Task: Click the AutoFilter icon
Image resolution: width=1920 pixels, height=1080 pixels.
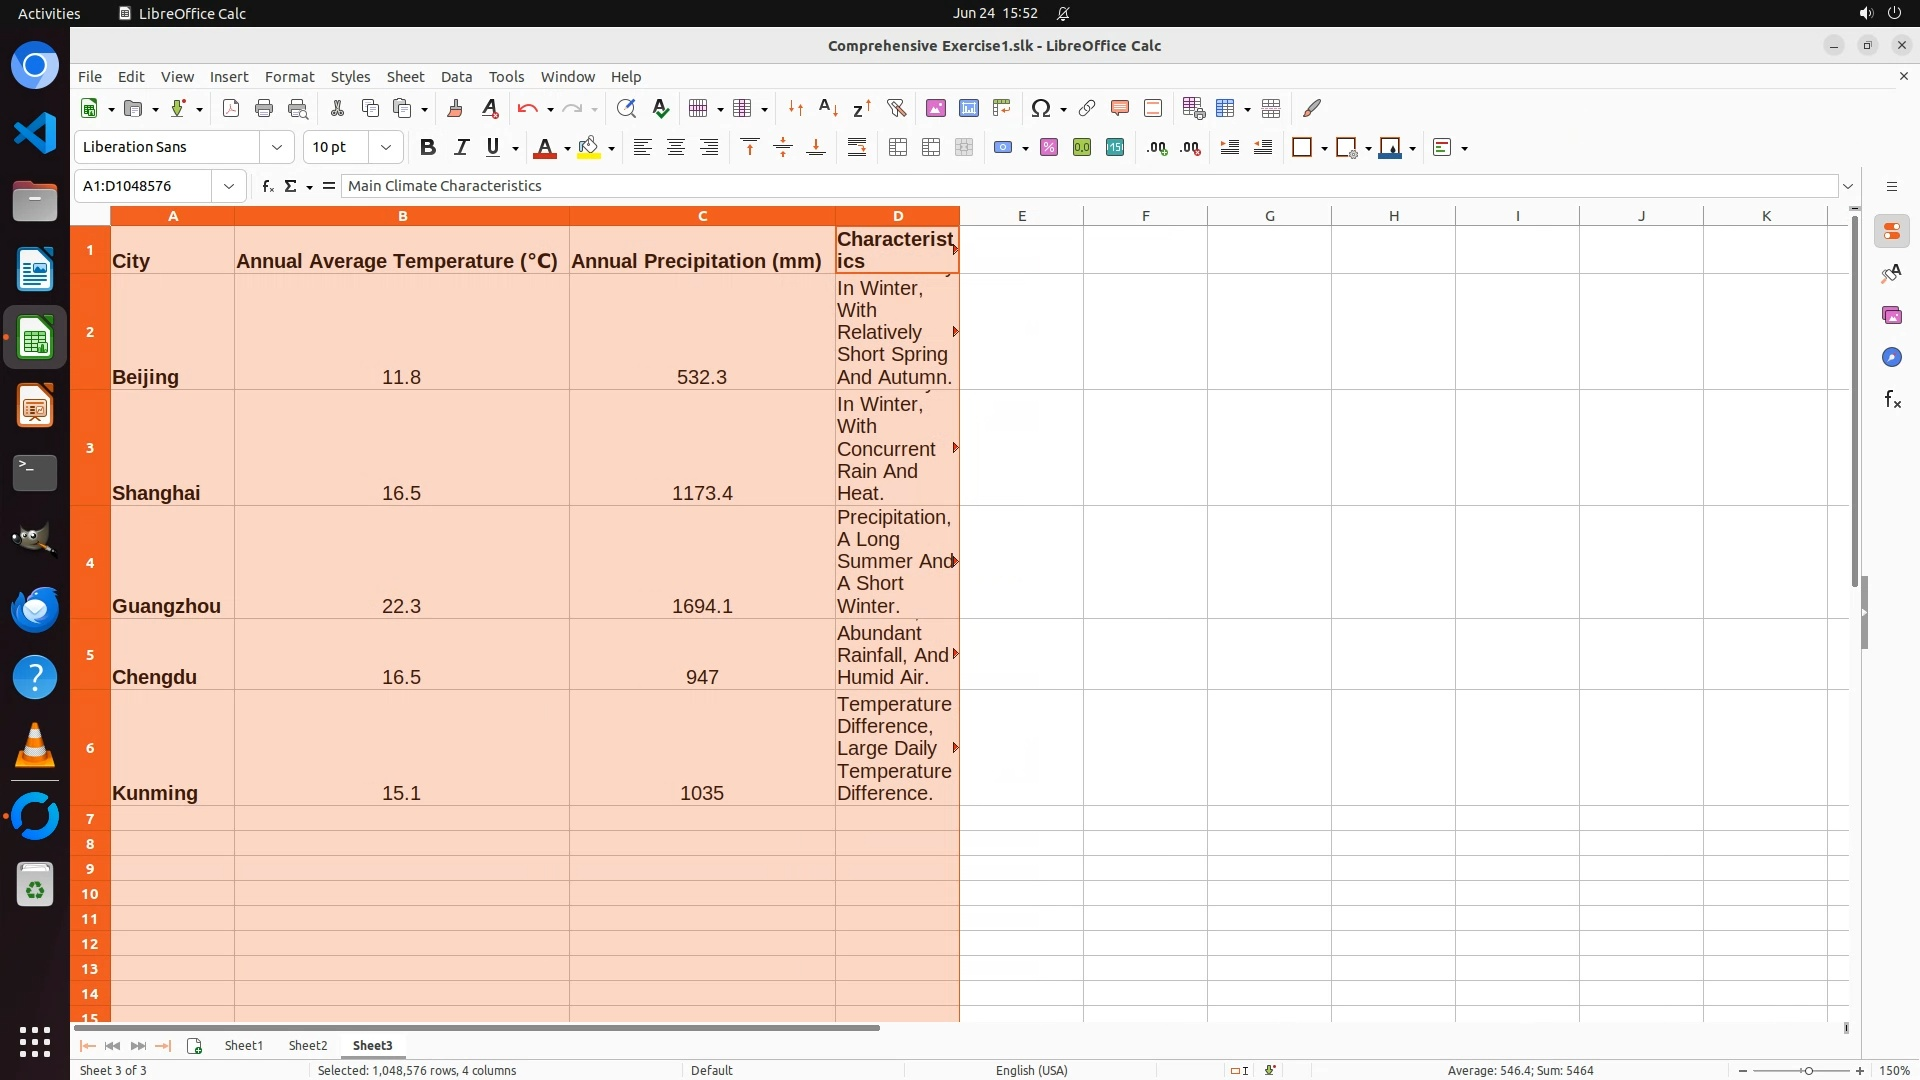Action: point(896,108)
